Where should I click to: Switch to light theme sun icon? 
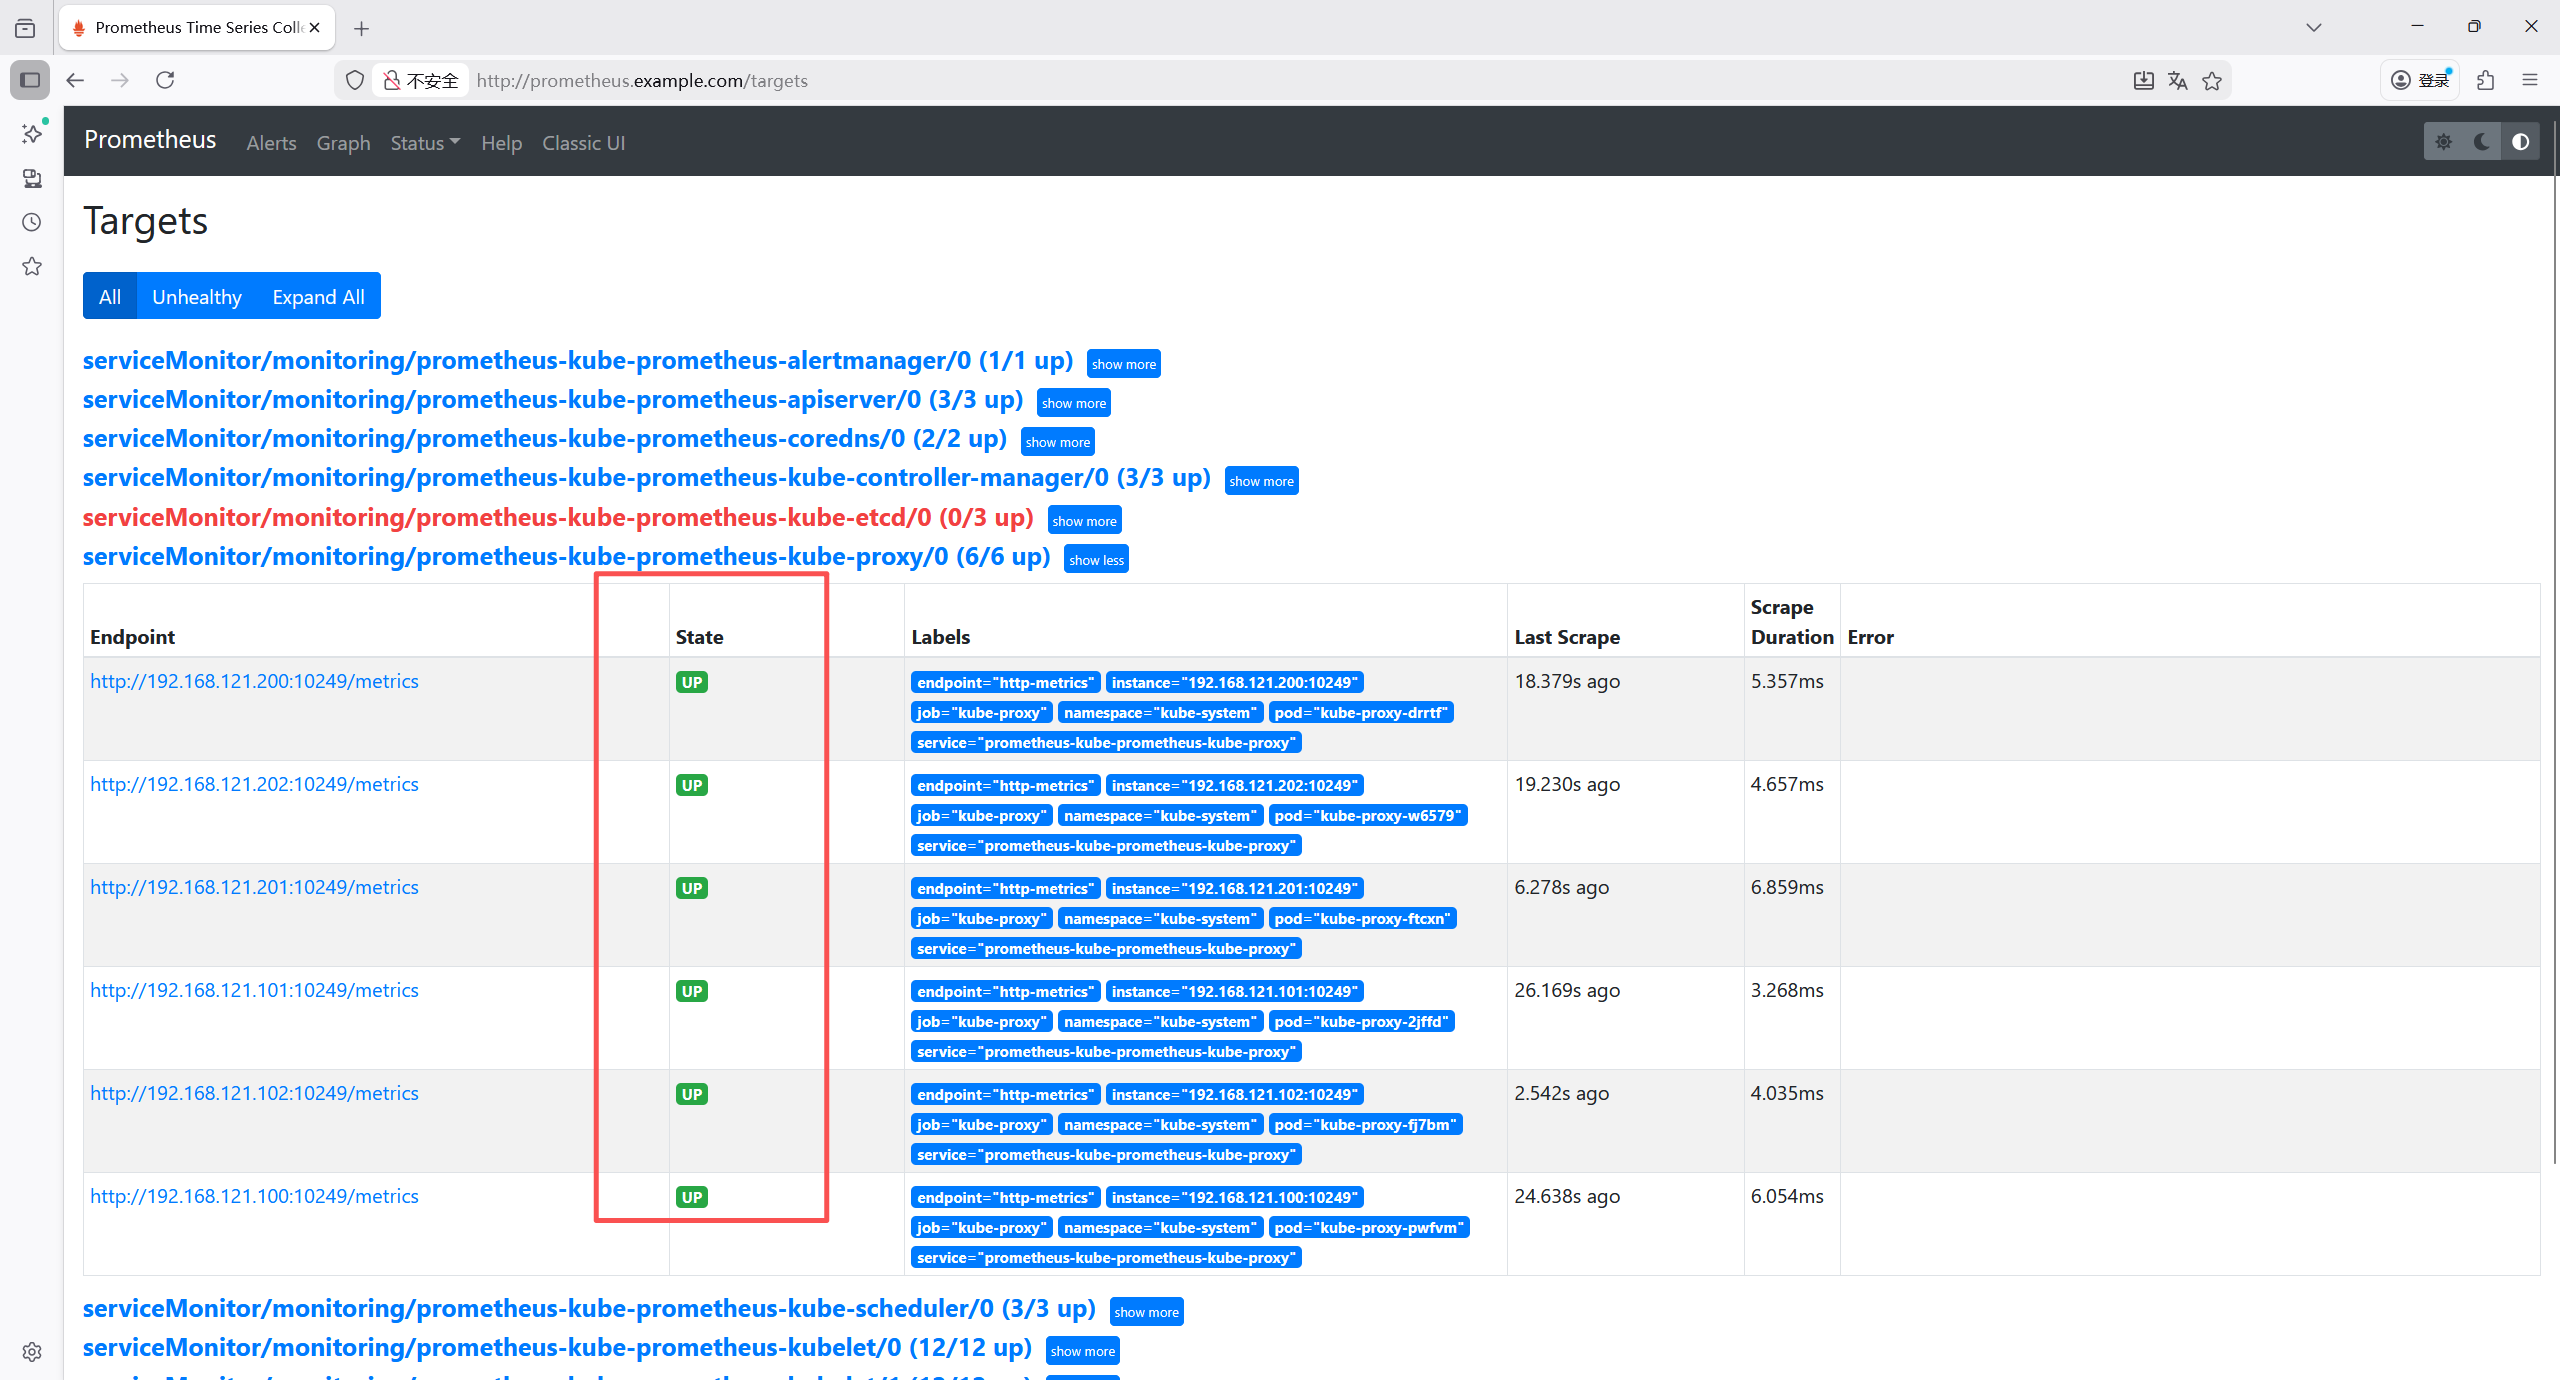point(2443,142)
